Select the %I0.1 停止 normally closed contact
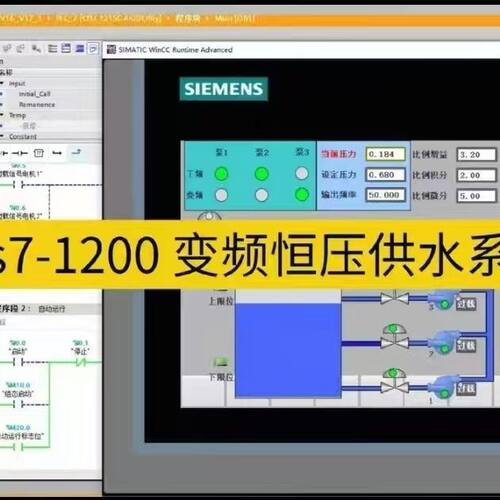This screenshot has width=500, height=500. 80,362
